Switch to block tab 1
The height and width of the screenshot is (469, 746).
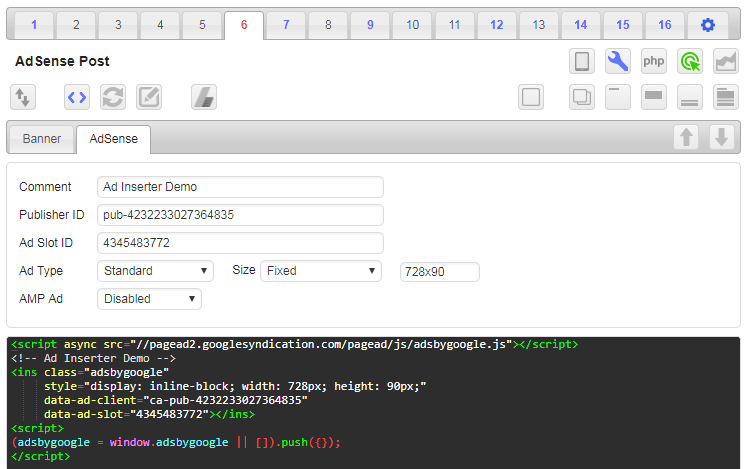click(34, 25)
